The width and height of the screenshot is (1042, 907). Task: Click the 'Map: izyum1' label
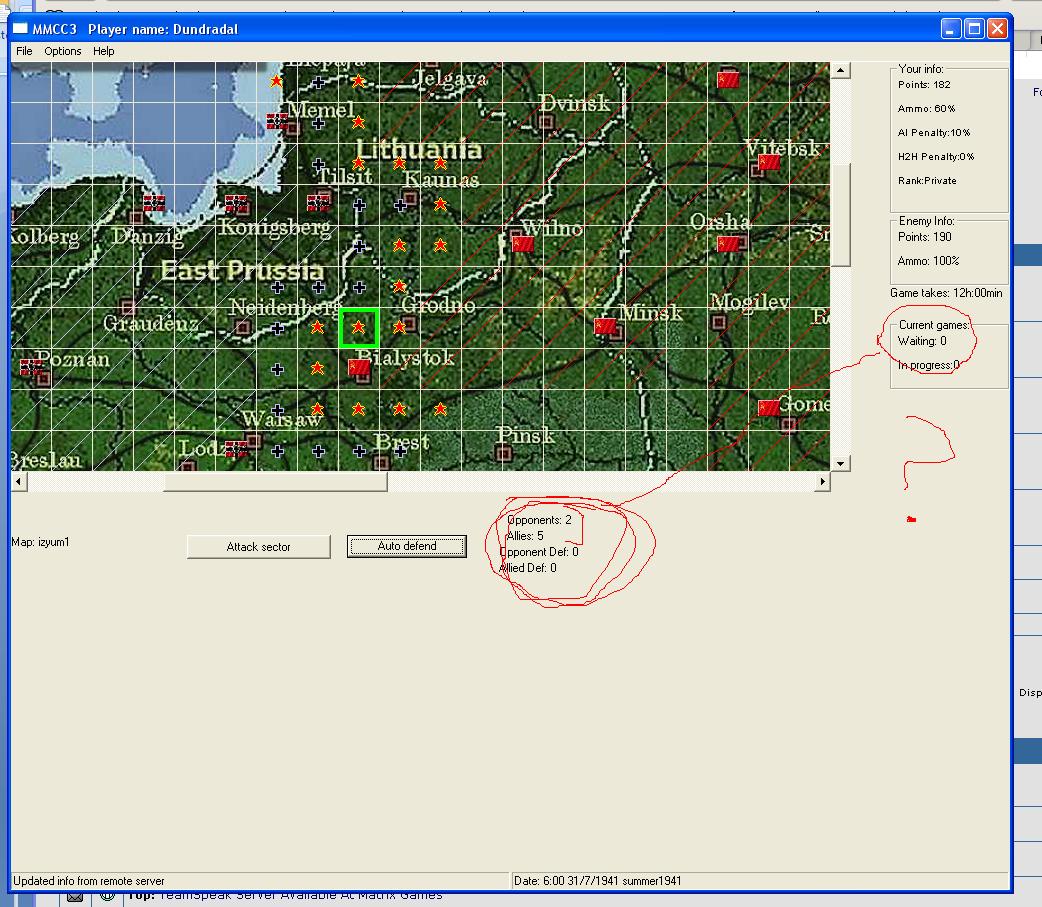[41, 542]
